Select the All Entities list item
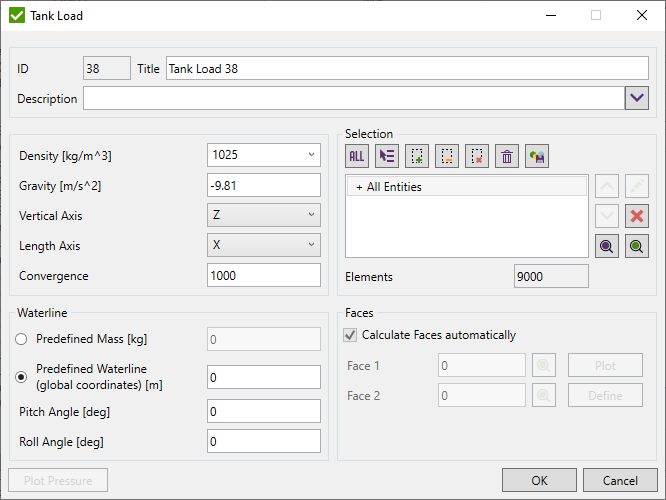The width and height of the screenshot is (666, 500). pos(466,187)
